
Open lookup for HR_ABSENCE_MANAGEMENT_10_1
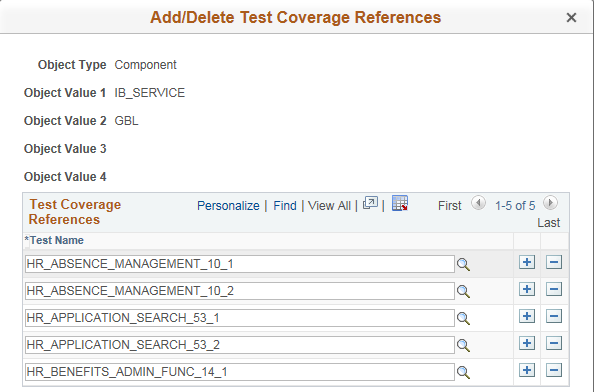point(463,264)
